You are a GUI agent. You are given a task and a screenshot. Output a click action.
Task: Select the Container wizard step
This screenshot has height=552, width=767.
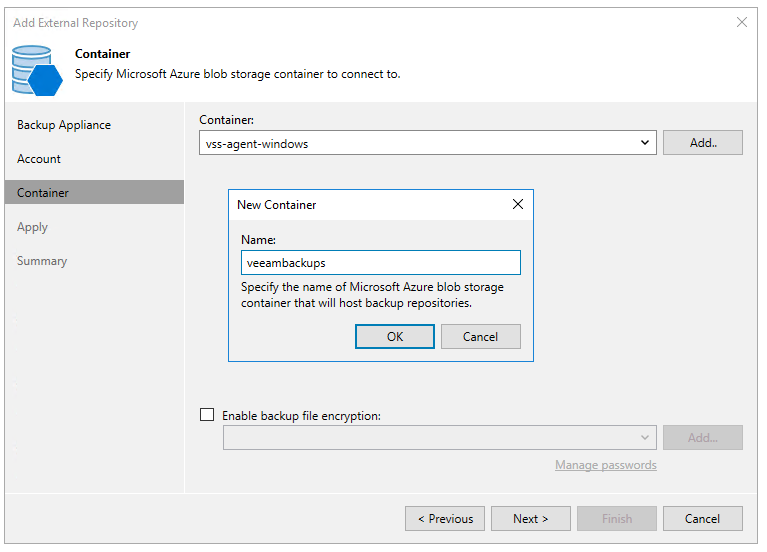coord(43,193)
